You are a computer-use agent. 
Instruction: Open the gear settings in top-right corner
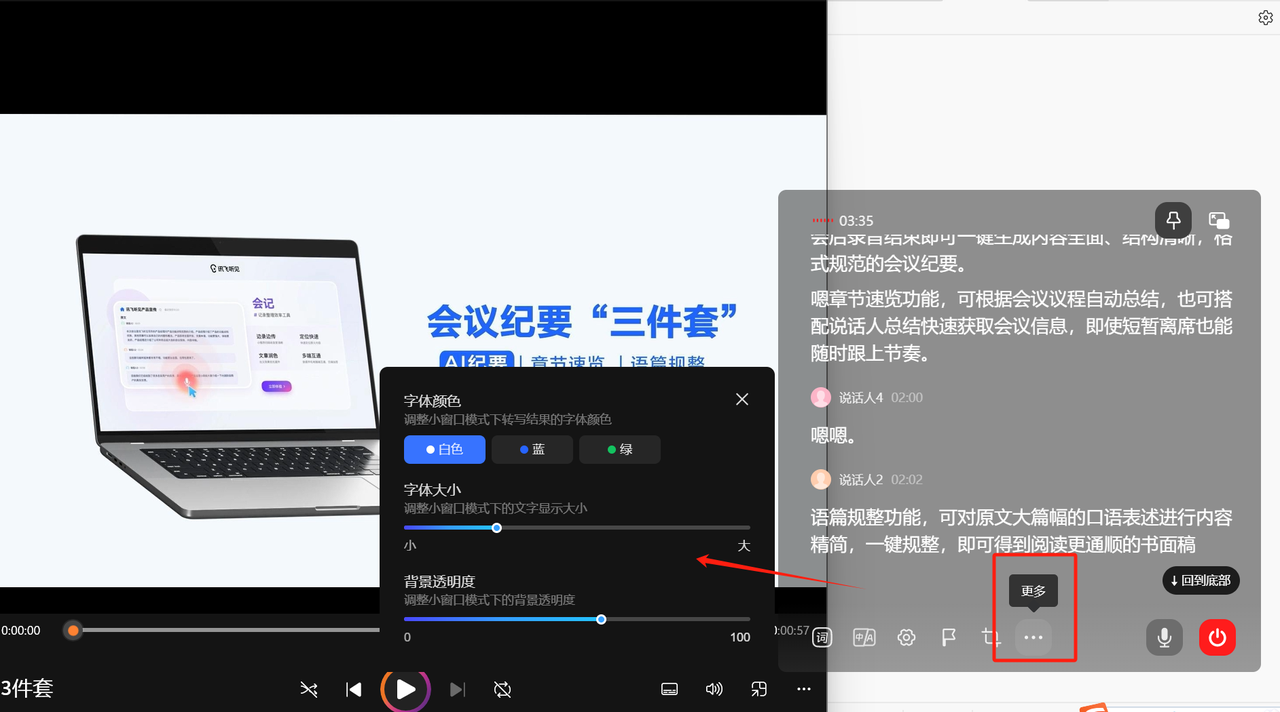coord(1265,18)
